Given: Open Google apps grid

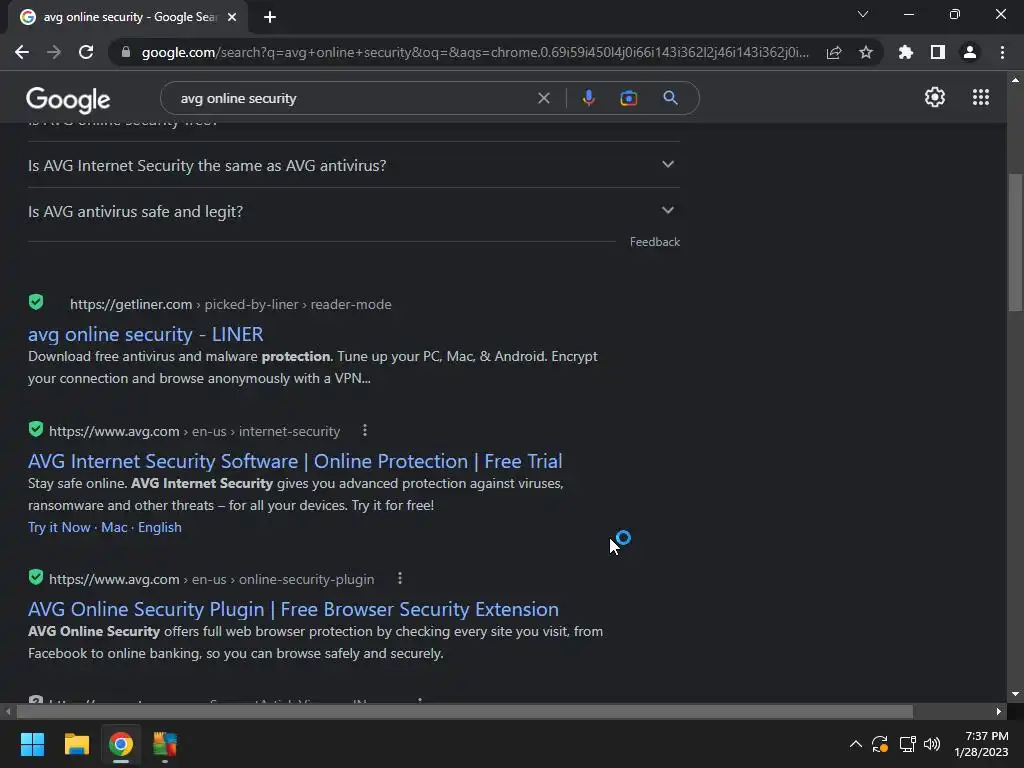Looking at the screenshot, I should click(x=981, y=97).
